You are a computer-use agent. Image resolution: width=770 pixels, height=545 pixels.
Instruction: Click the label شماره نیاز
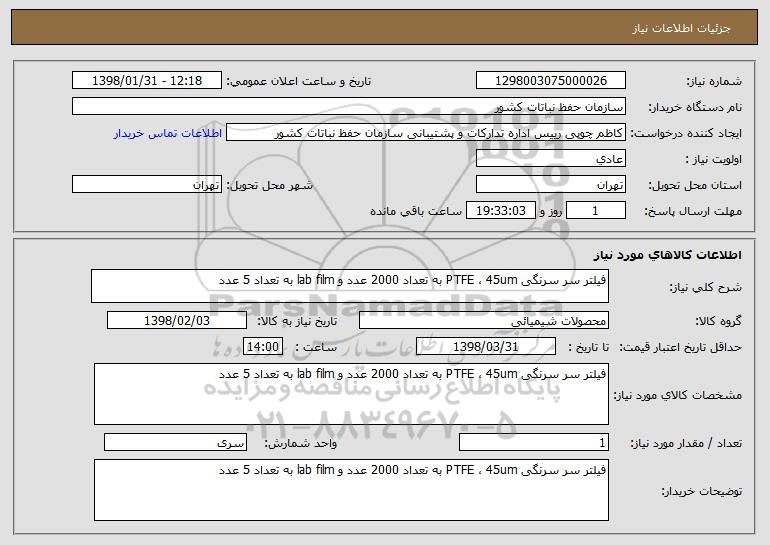tap(716, 82)
